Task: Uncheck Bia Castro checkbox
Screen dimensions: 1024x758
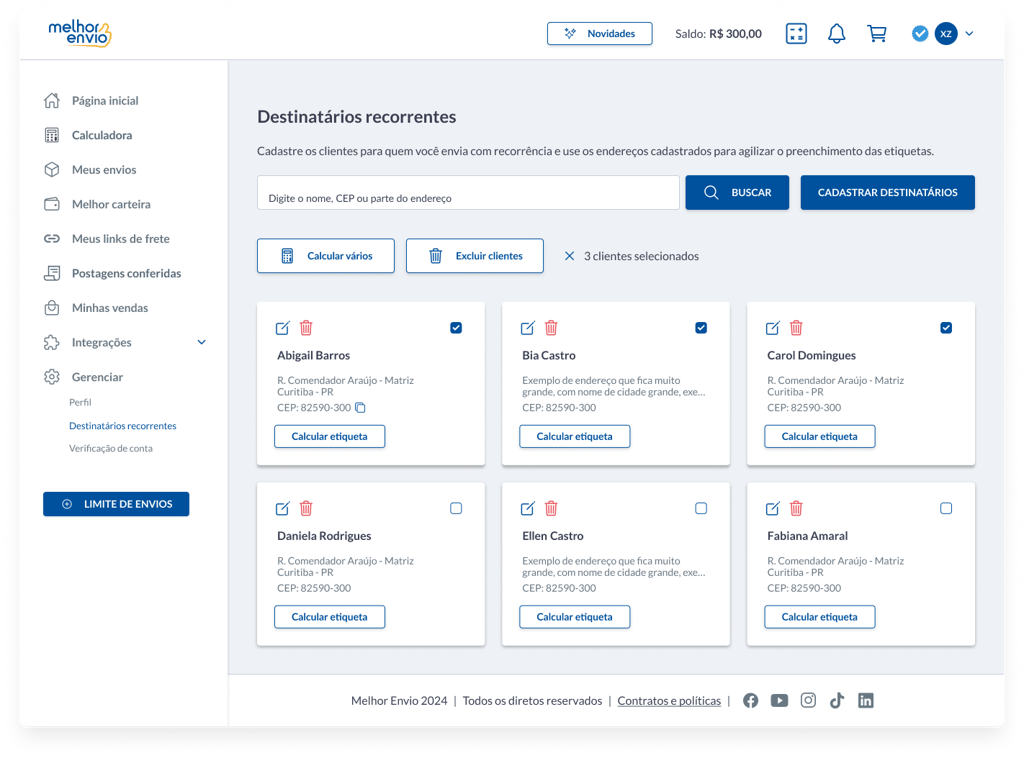Action: click(x=701, y=328)
